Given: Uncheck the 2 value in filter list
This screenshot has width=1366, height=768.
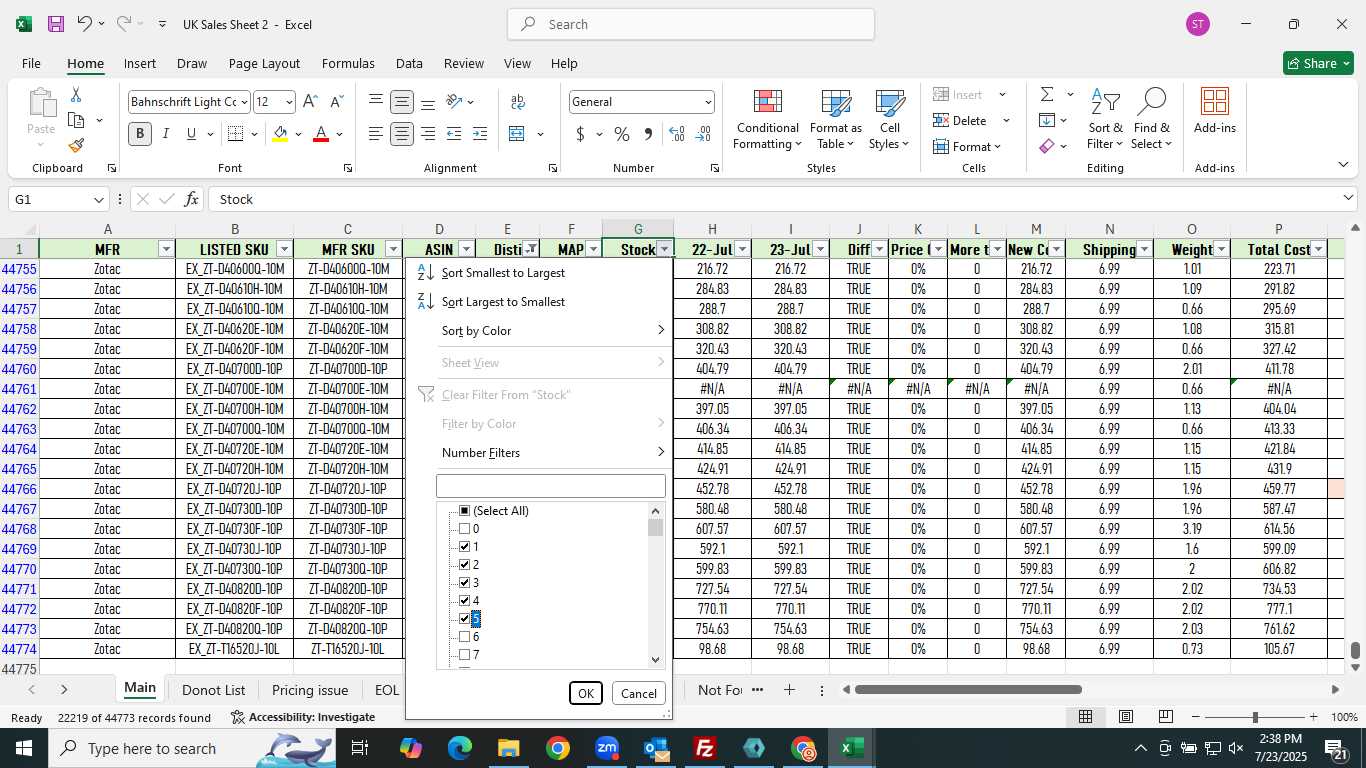Looking at the screenshot, I should (x=464, y=565).
